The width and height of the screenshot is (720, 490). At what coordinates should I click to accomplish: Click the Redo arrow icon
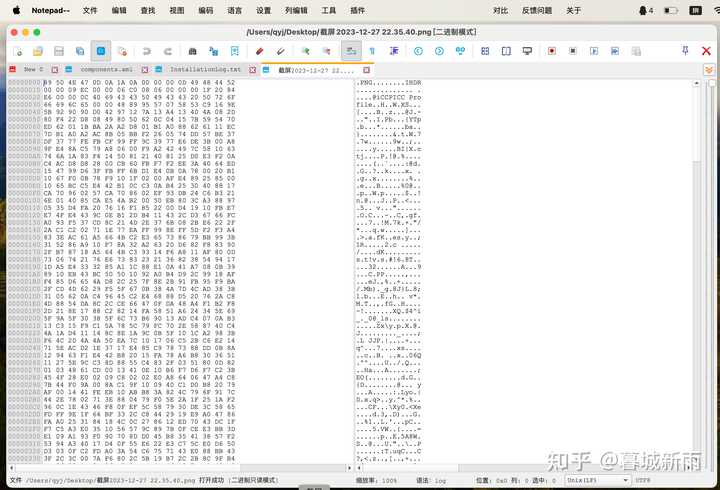(x=168, y=51)
